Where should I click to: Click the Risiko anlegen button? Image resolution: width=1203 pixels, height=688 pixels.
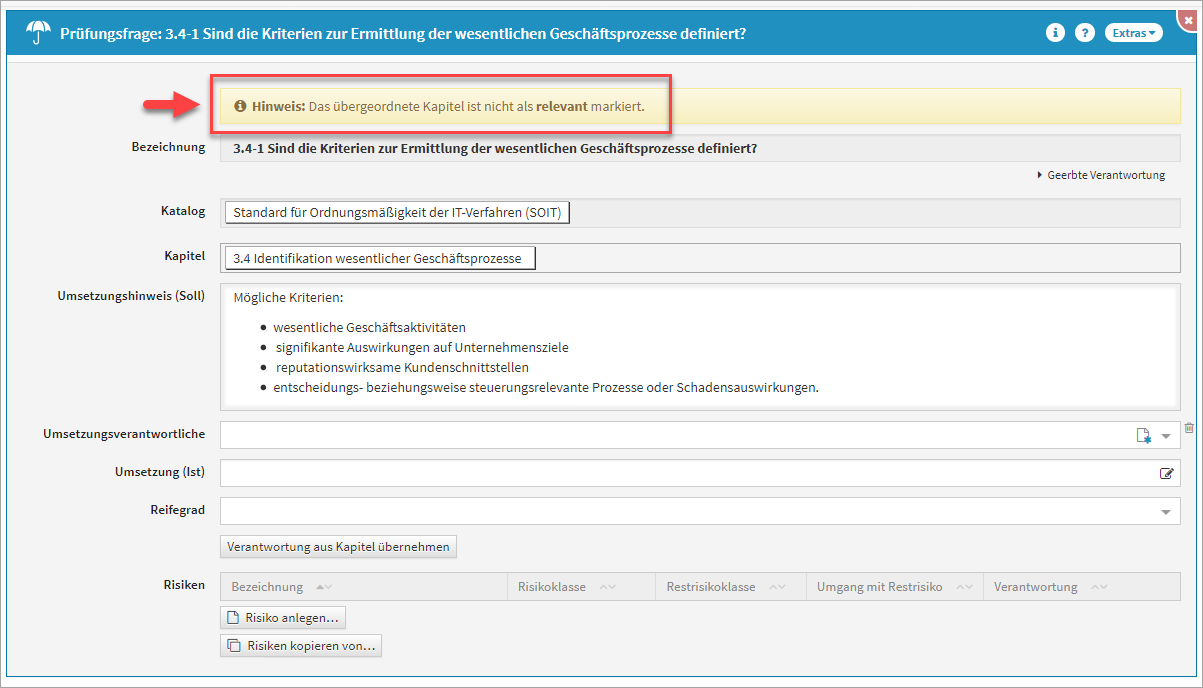pyautogui.click(x=283, y=618)
